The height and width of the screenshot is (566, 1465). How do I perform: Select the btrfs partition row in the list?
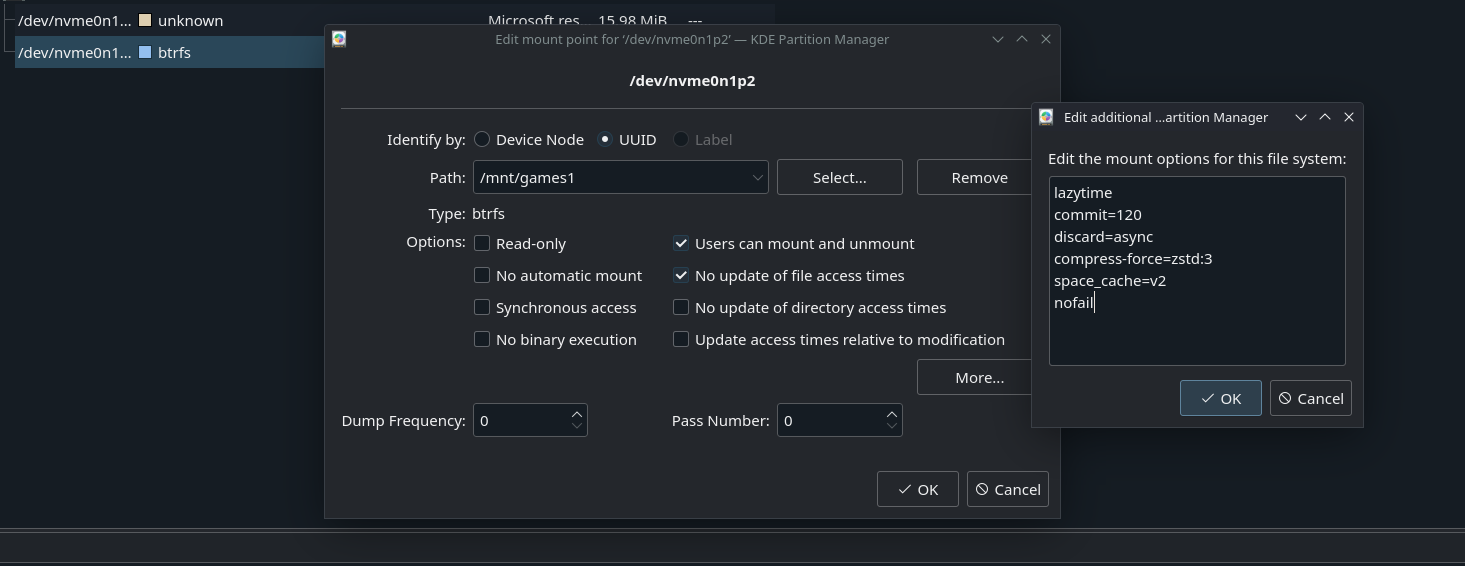pos(170,52)
